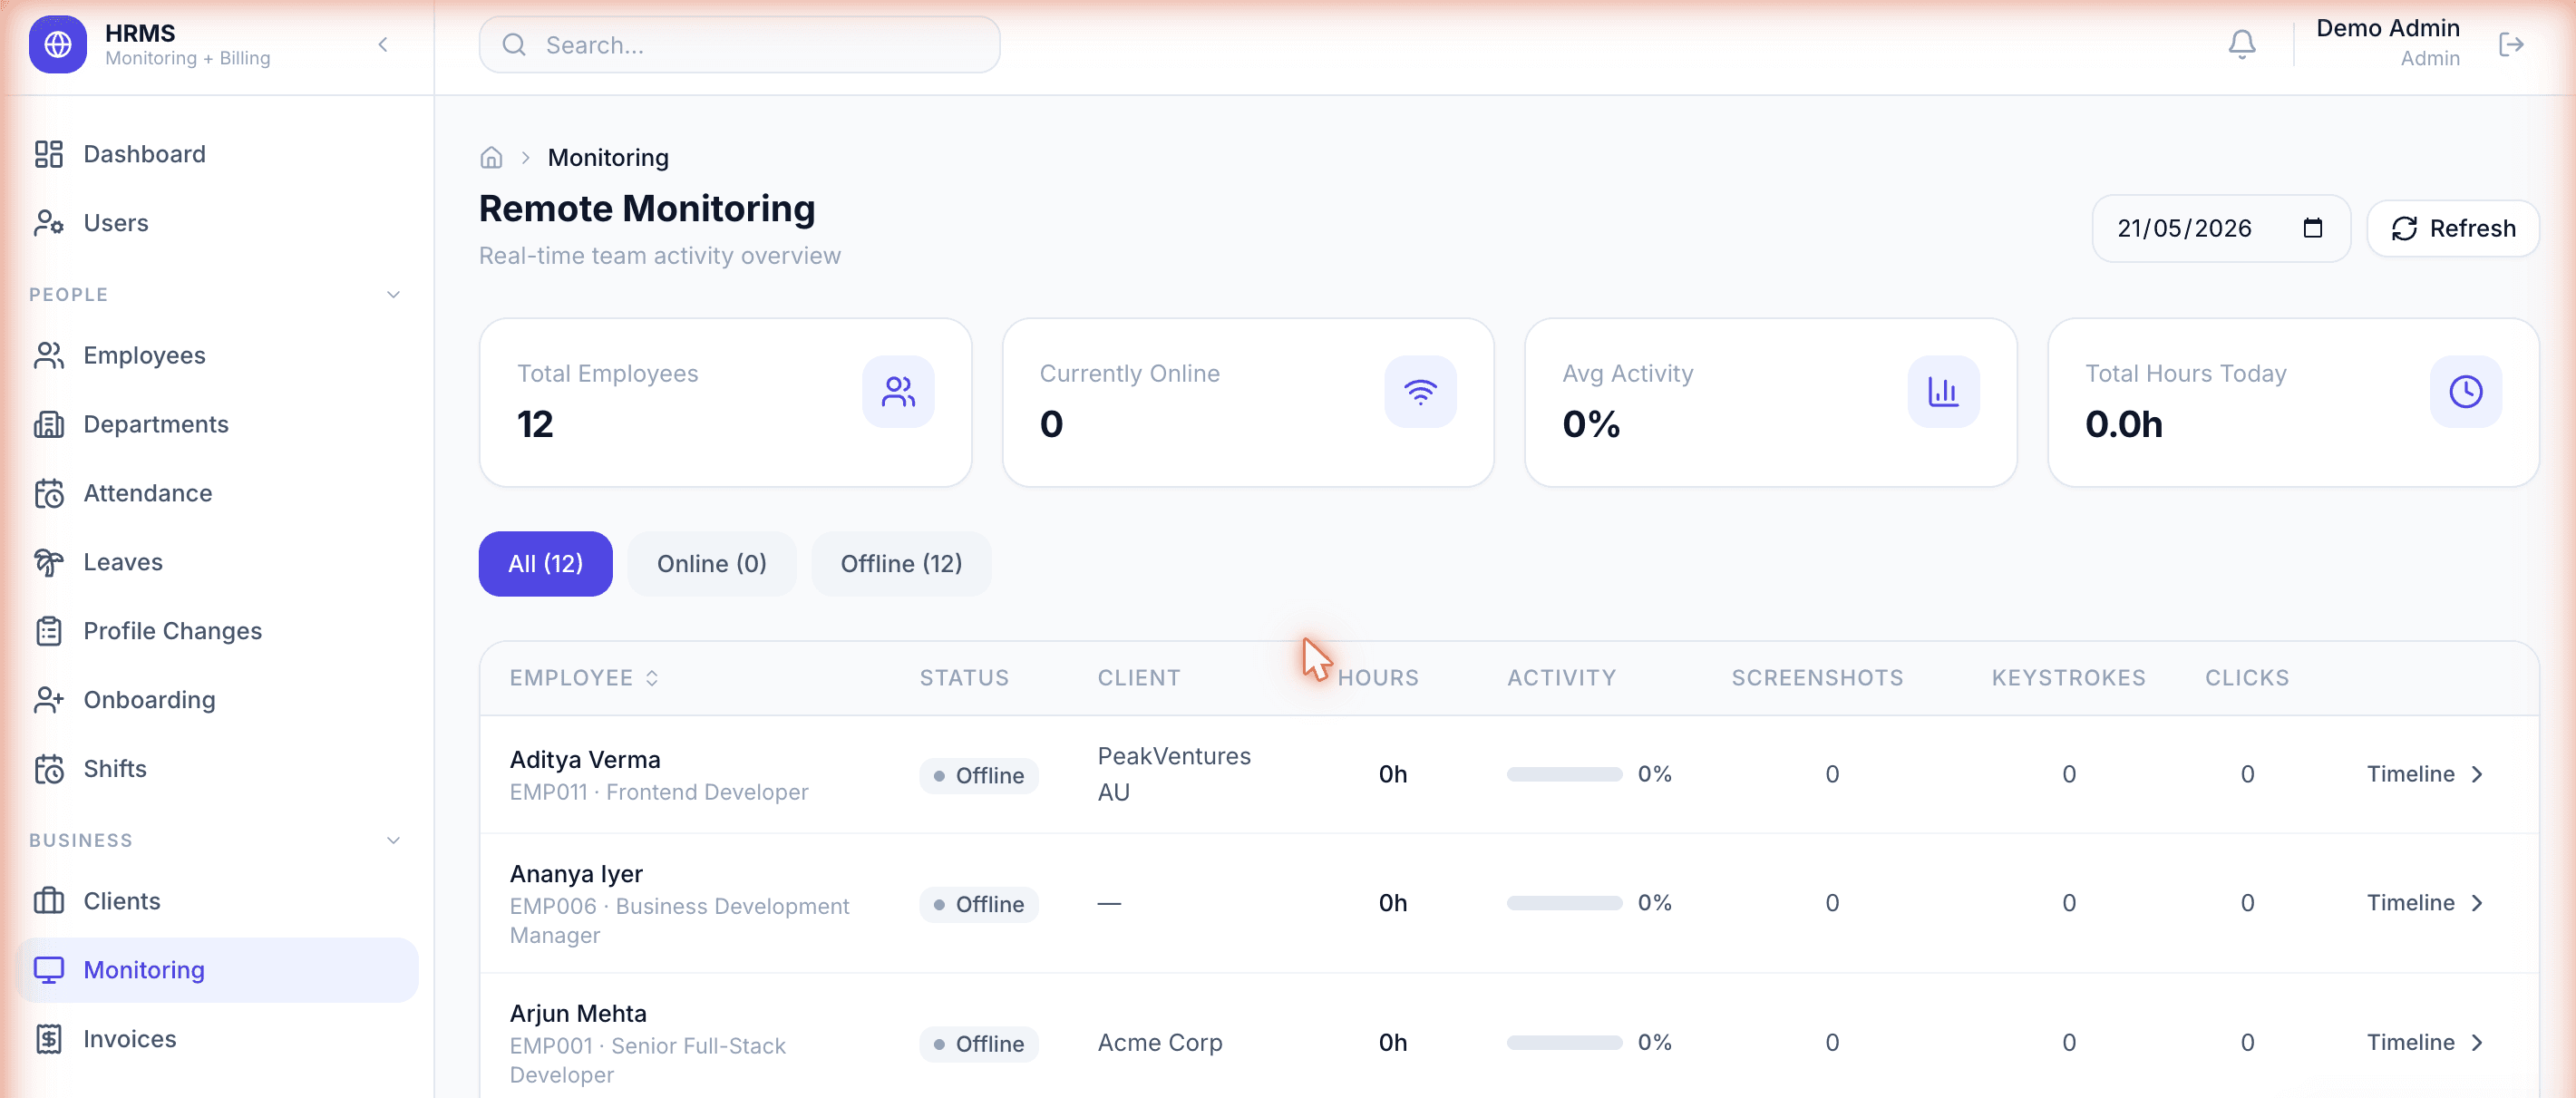Open the calendar date picker icon
This screenshot has width=2576, height=1098.
(2312, 228)
